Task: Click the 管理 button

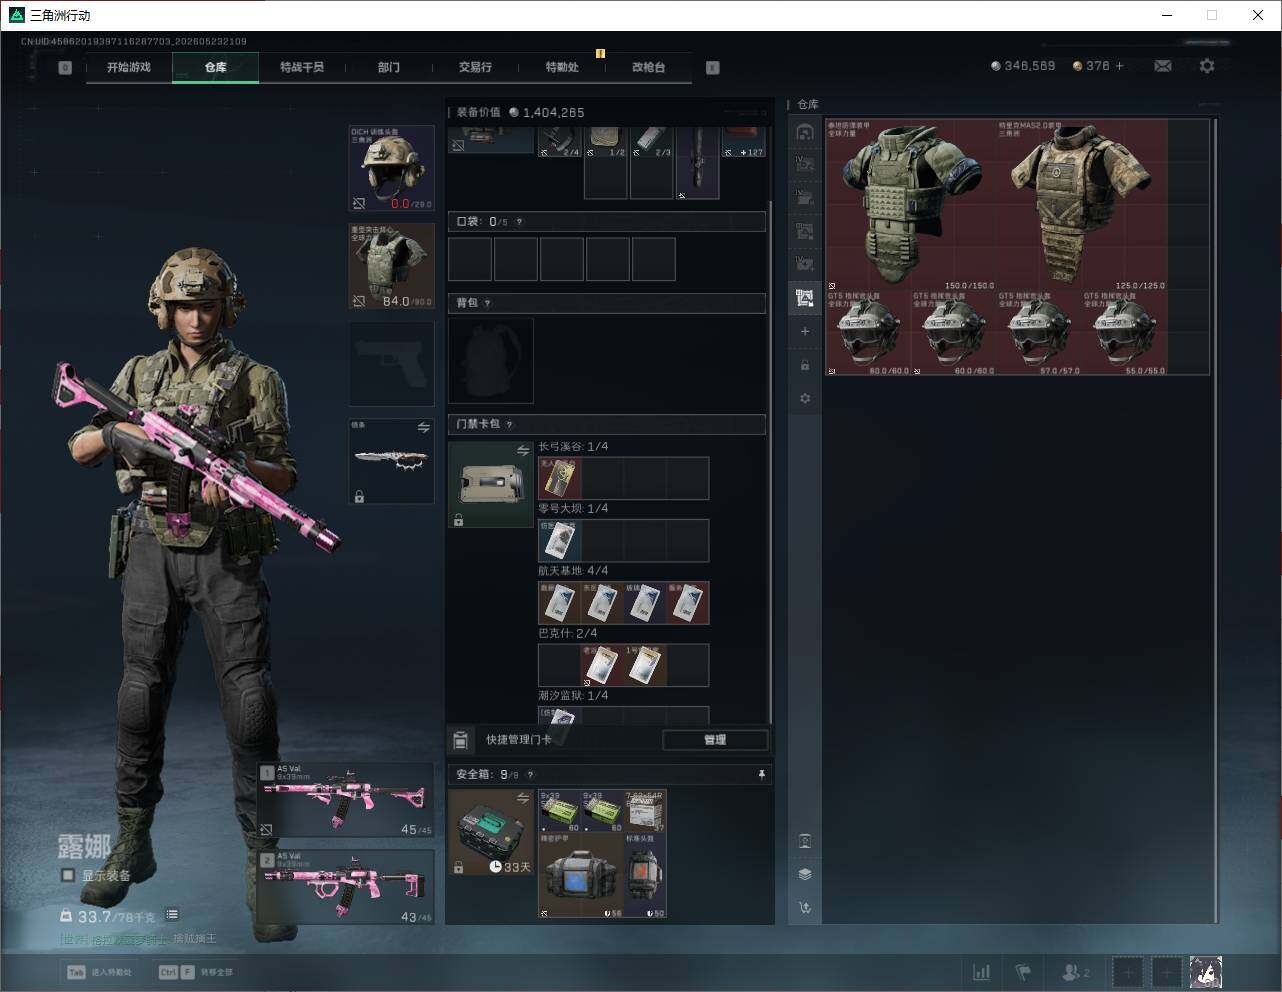Action: tap(715, 740)
